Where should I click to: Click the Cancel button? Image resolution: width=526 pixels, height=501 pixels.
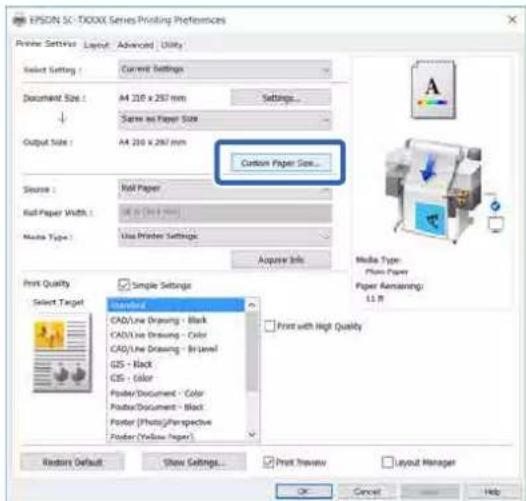point(367,492)
